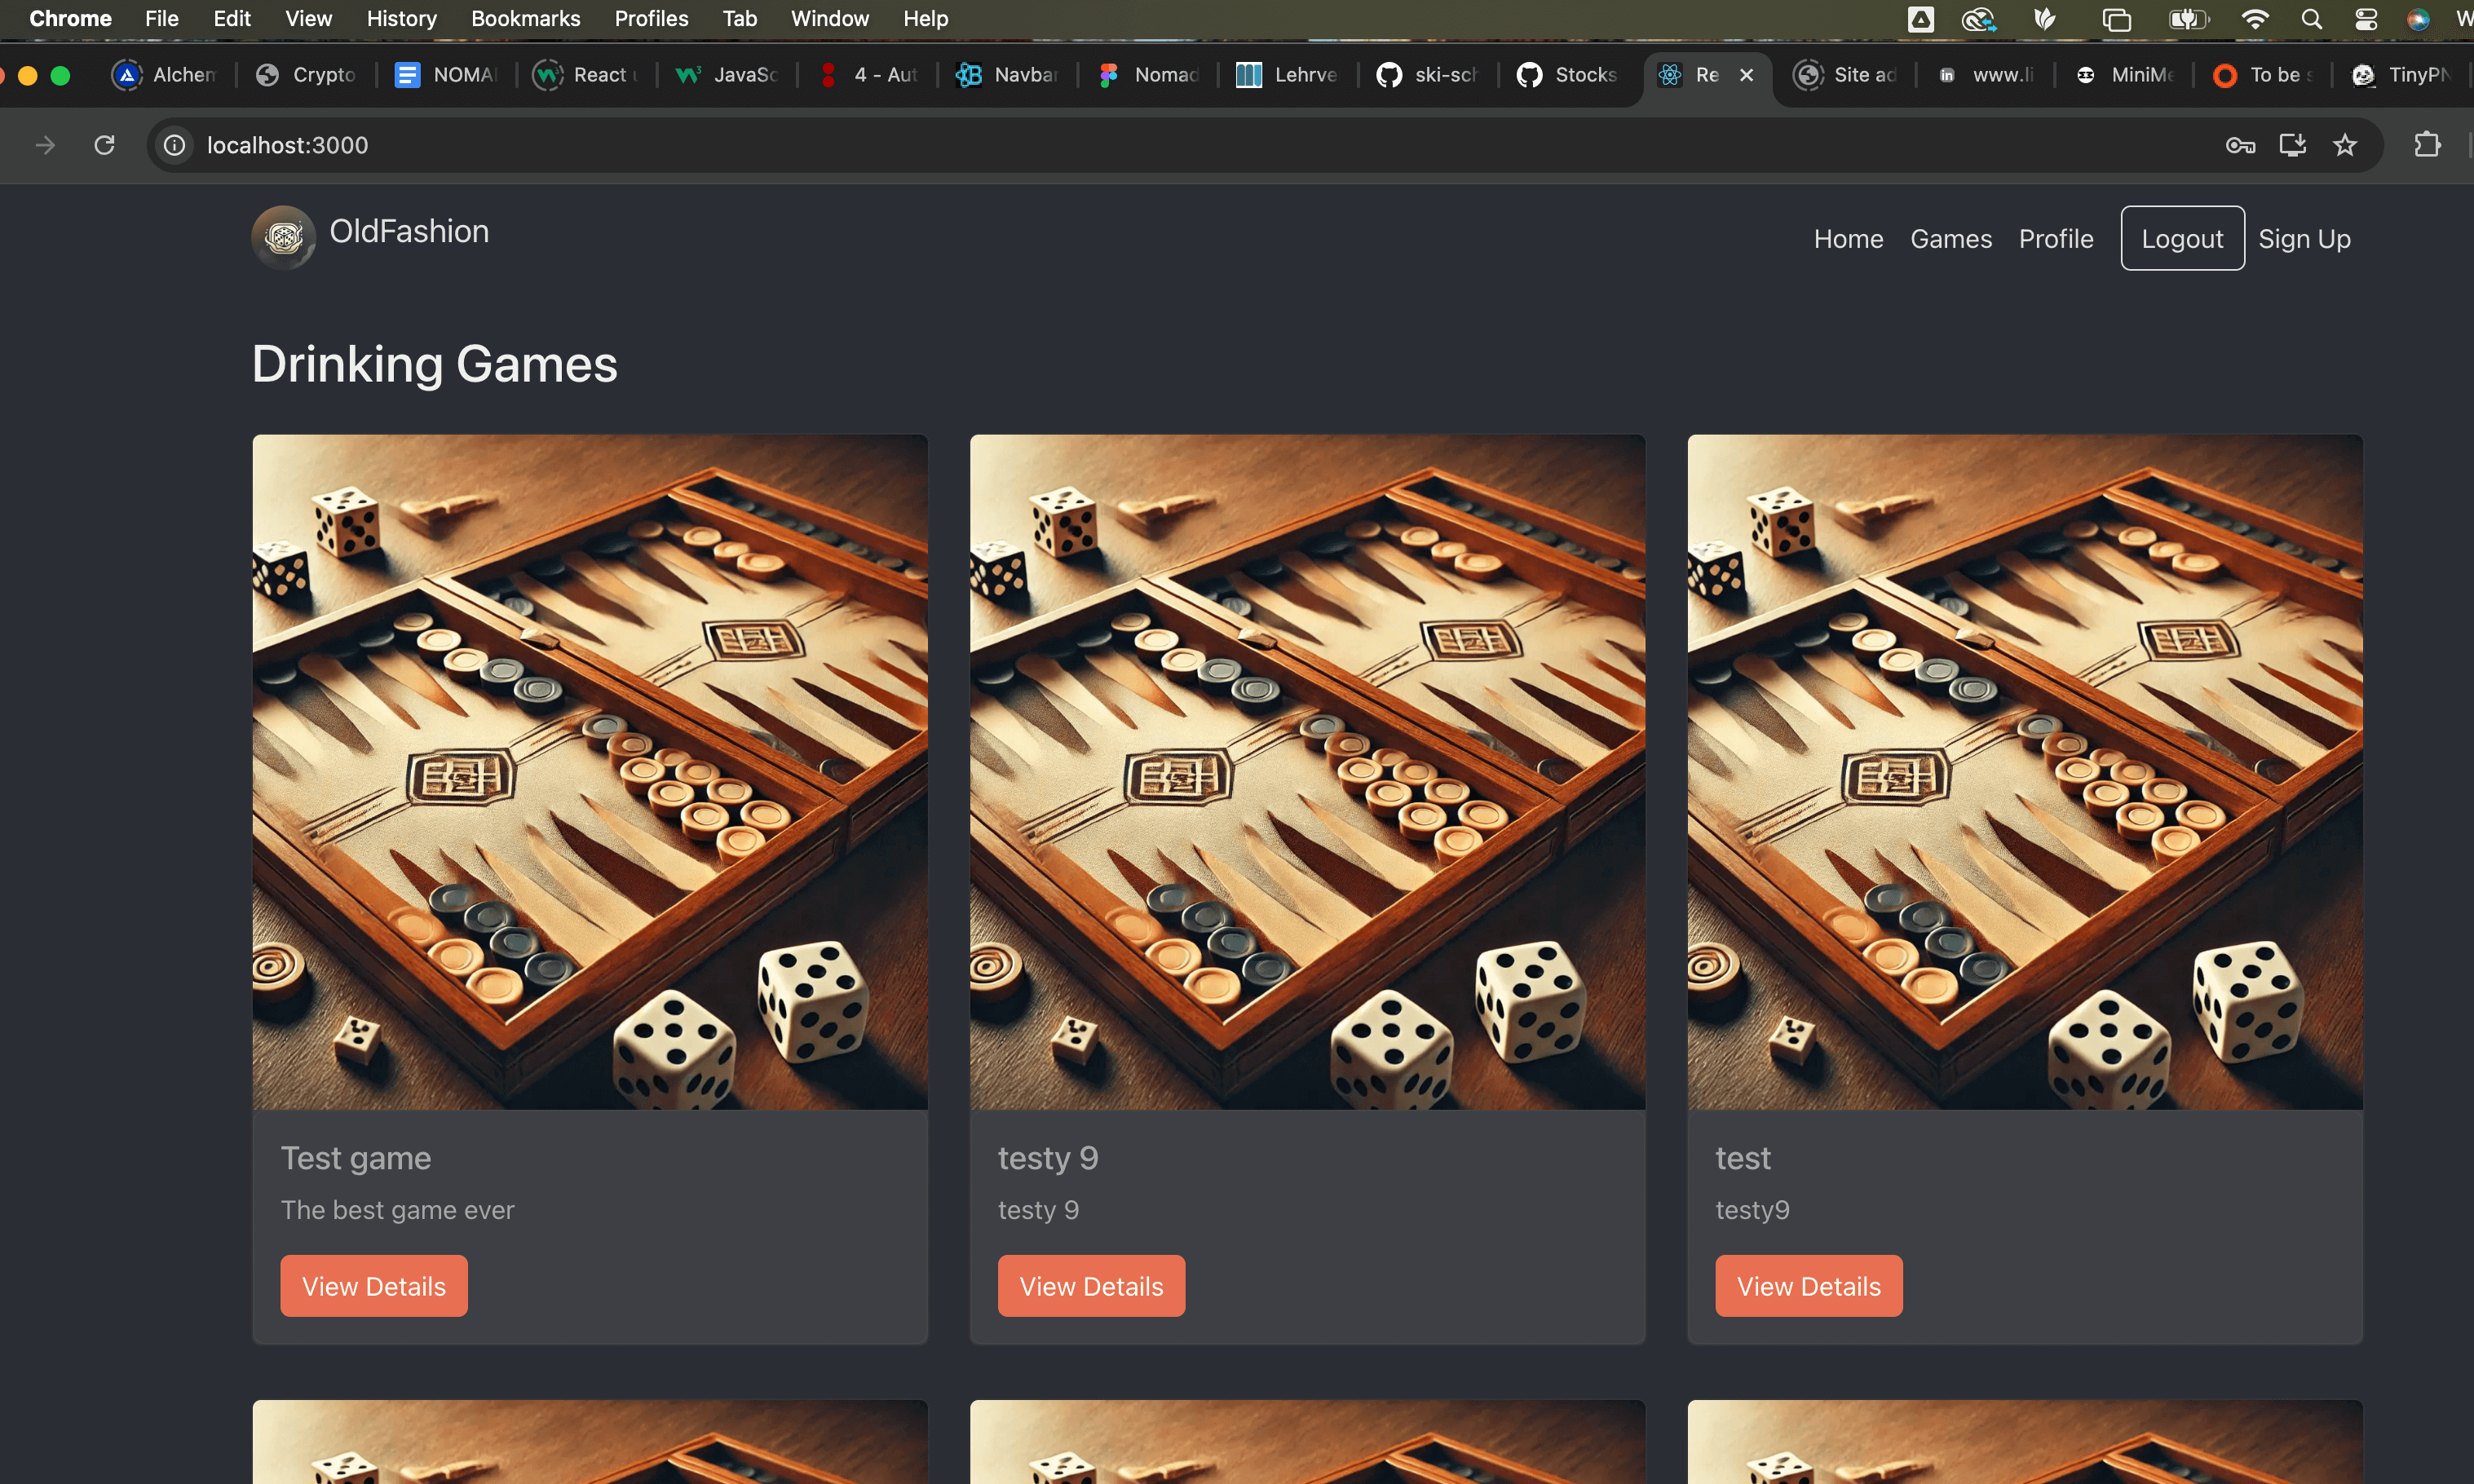
Task: Open Spotlight search in menu bar
Action: tap(2311, 19)
